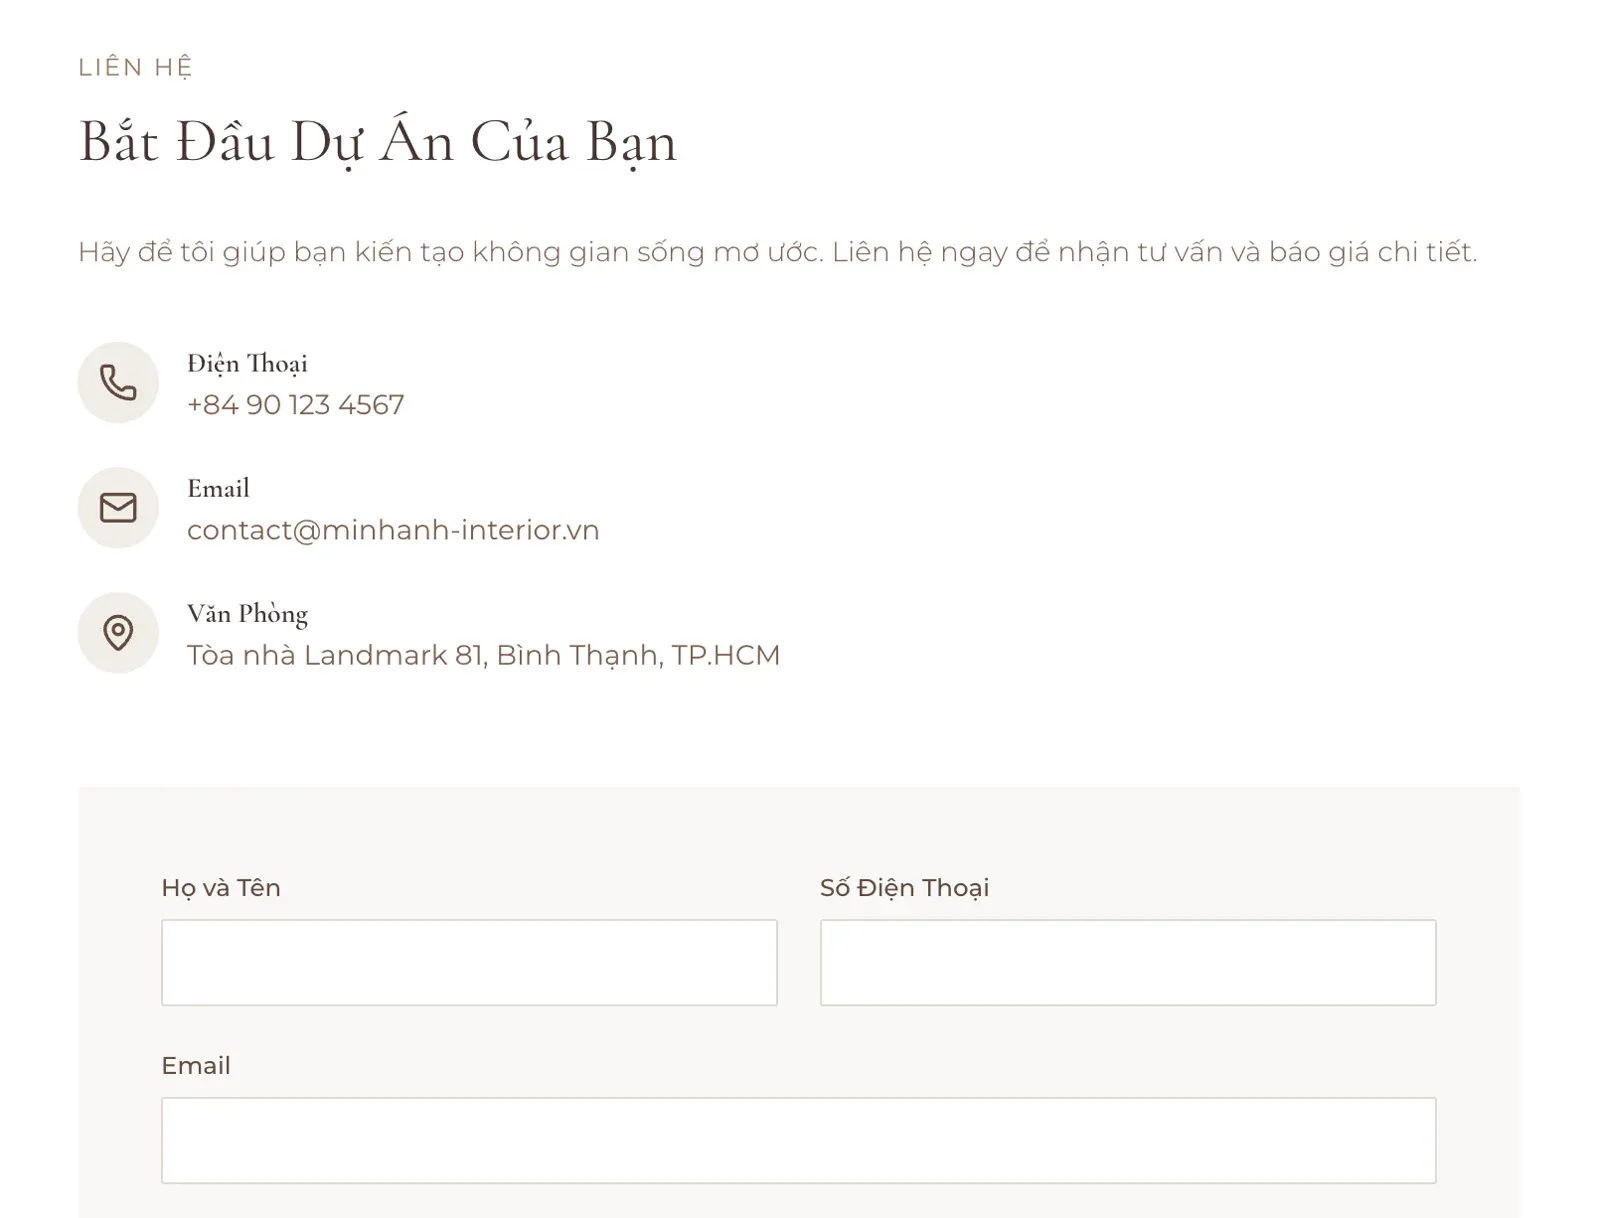Screen dimensions: 1600x1218
Task: Click the Điện Thoại contact title
Action: 247,364
